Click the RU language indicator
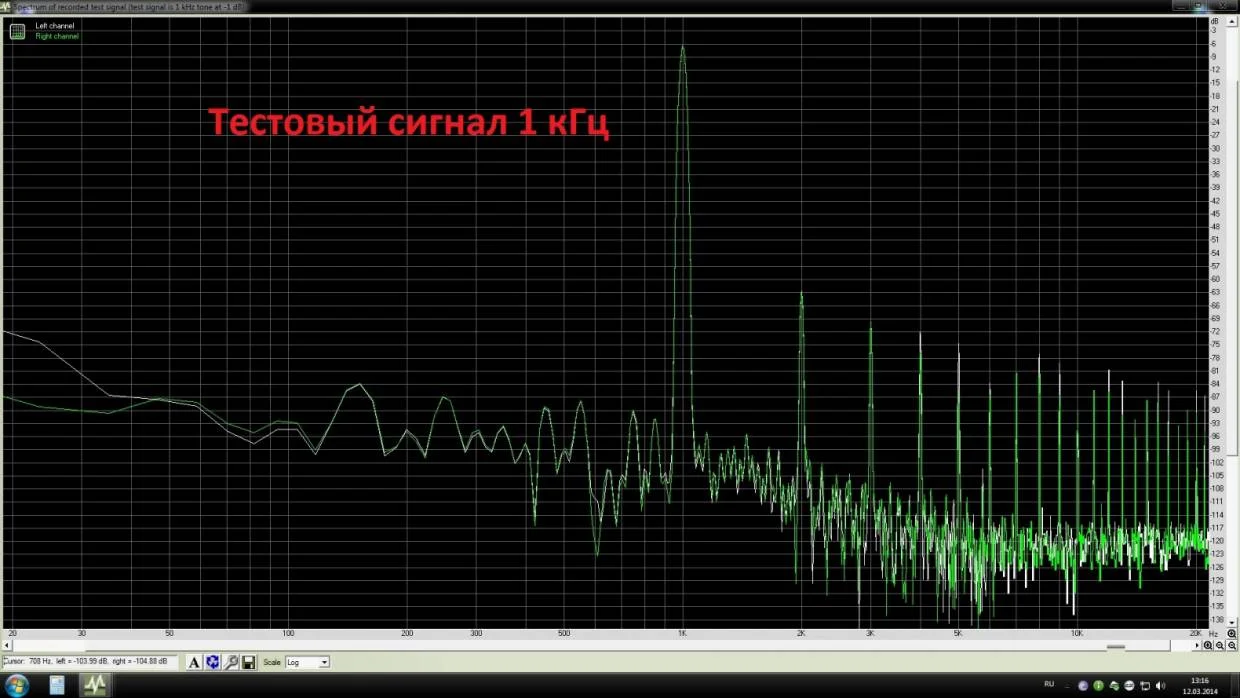Viewport: 1240px width, 698px height. [1049, 684]
